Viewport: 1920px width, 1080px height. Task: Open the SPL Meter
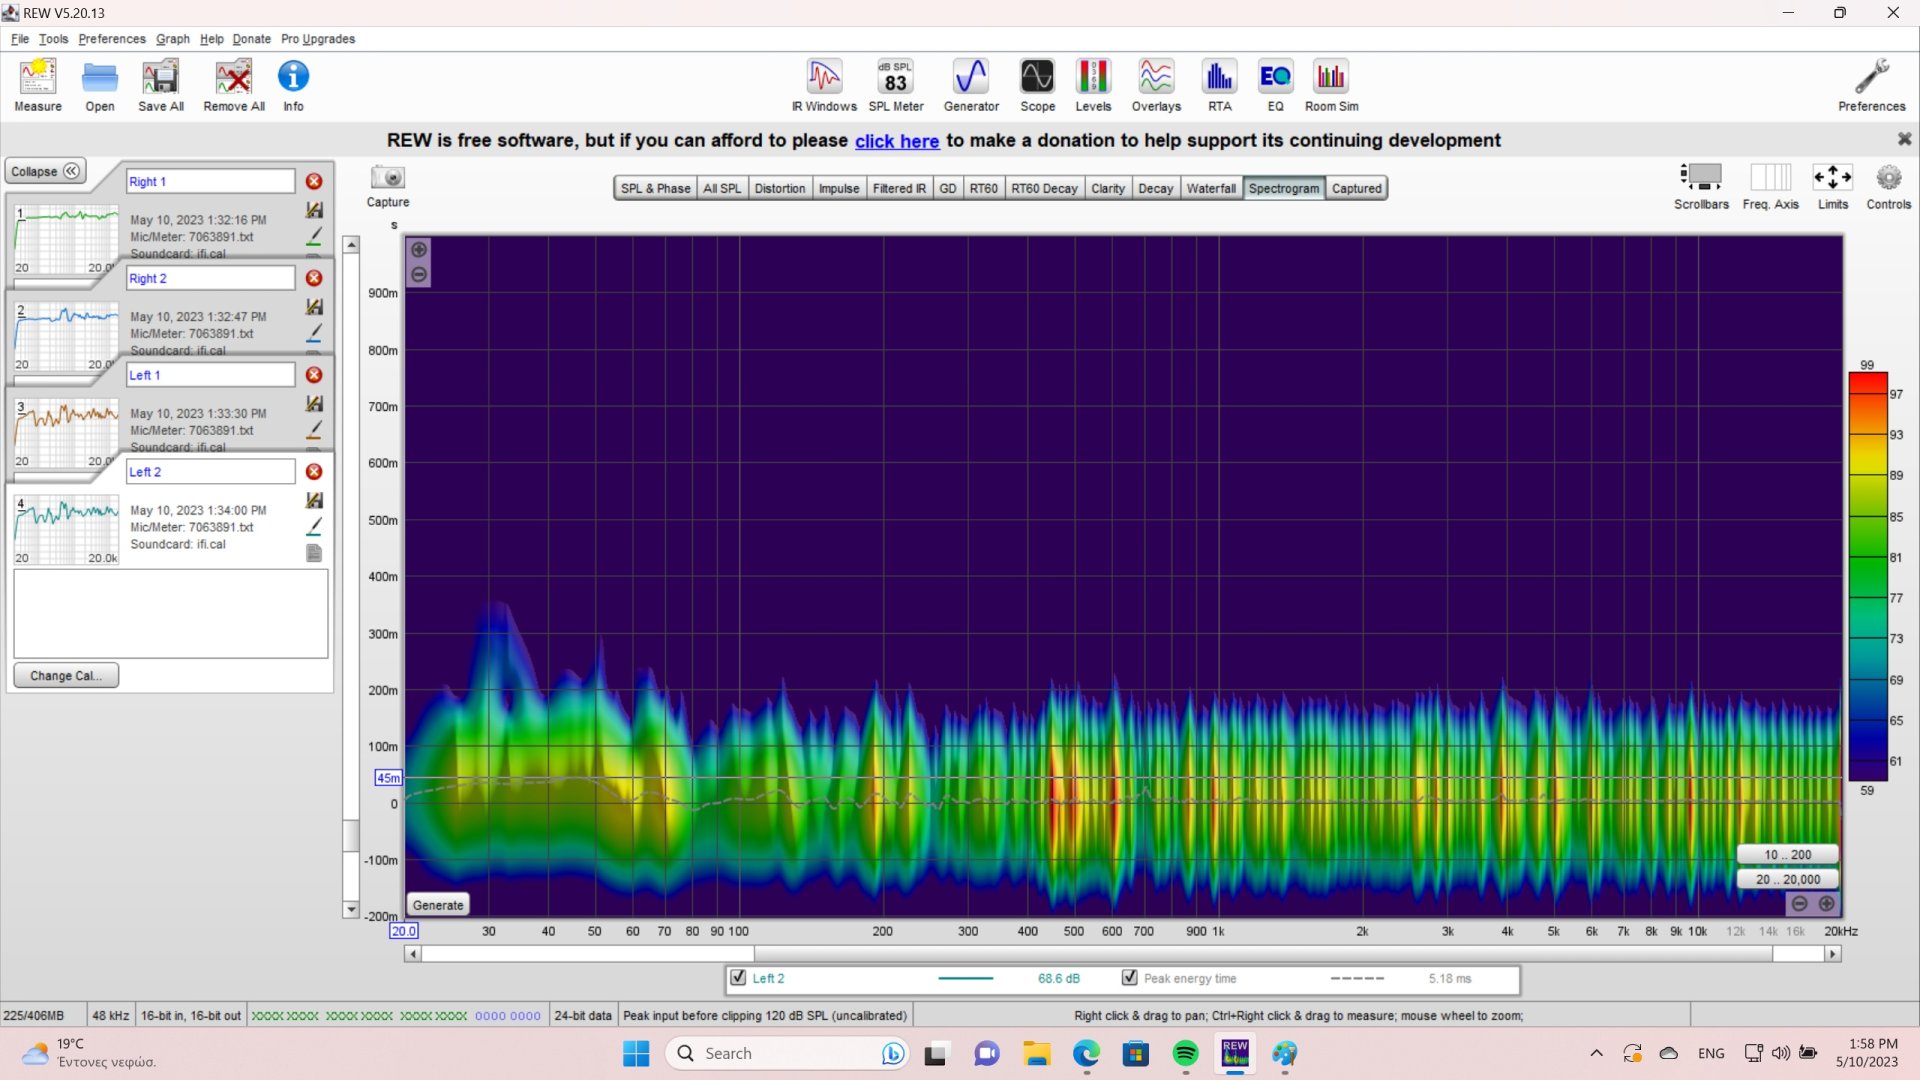[x=896, y=85]
